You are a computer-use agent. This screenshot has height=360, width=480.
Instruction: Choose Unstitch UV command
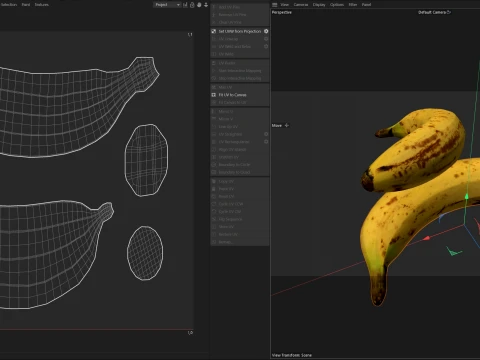pyautogui.click(x=240, y=157)
